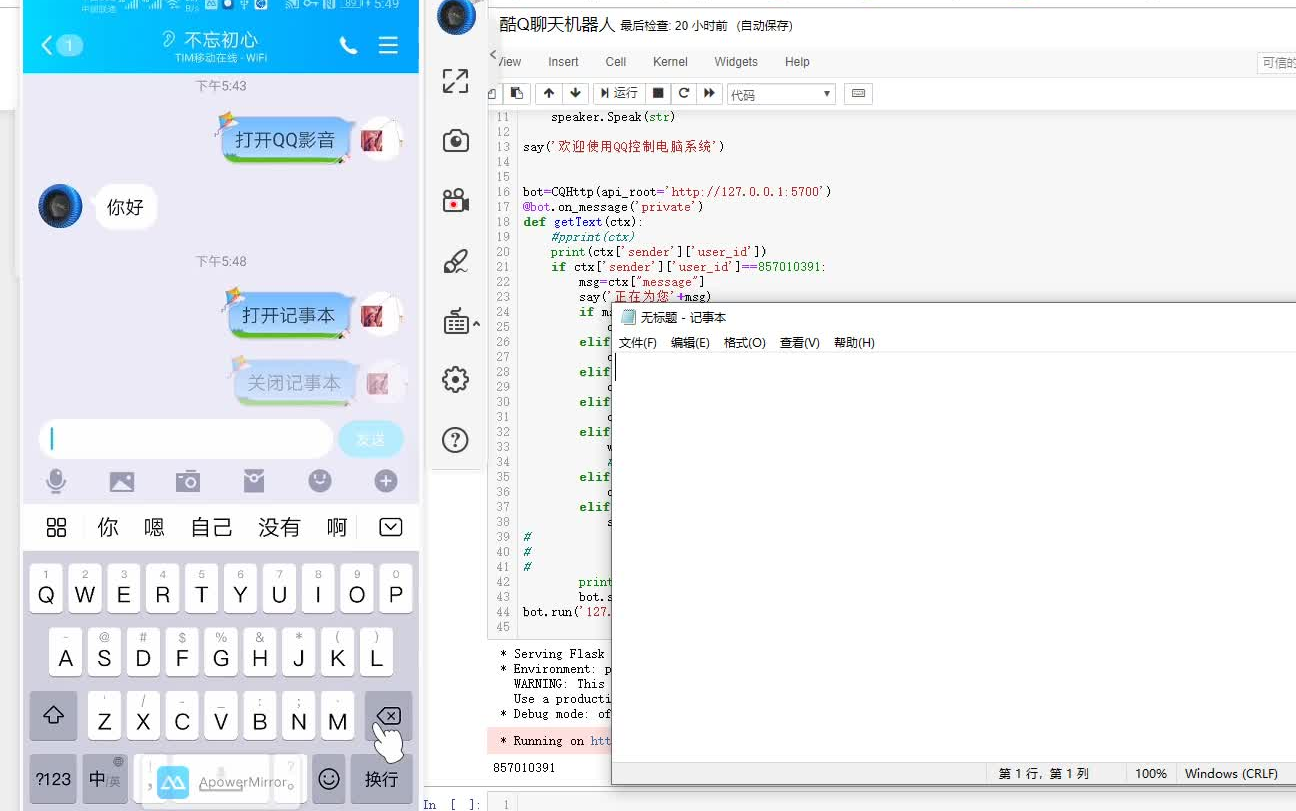Collapse the phone keyboard with down chevron
The image size is (1296, 811).
coord(391,527)
